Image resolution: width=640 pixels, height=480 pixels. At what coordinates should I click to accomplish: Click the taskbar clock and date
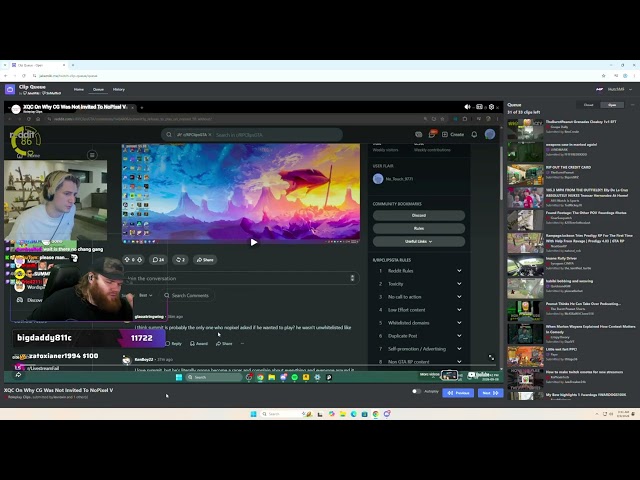pos(623,414)
